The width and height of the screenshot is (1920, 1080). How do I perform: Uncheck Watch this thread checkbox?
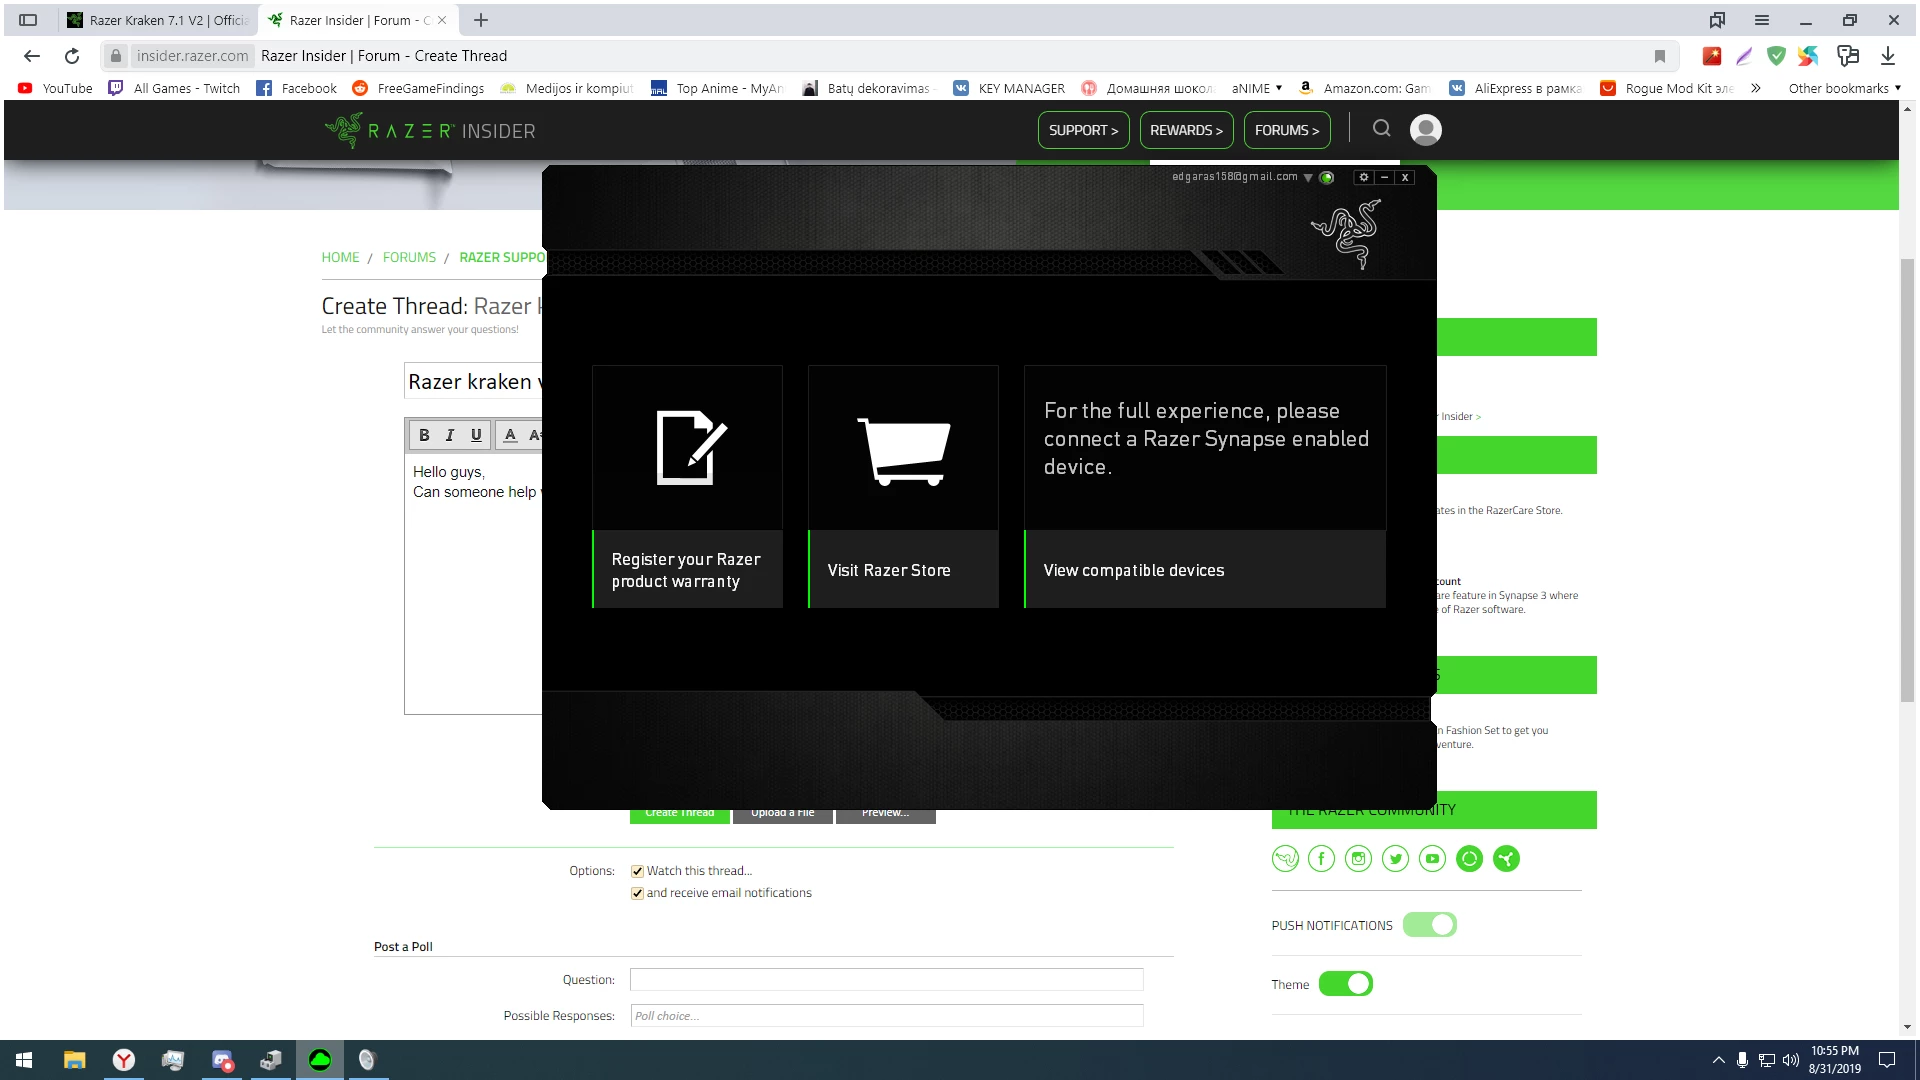[x=637, y=871]
